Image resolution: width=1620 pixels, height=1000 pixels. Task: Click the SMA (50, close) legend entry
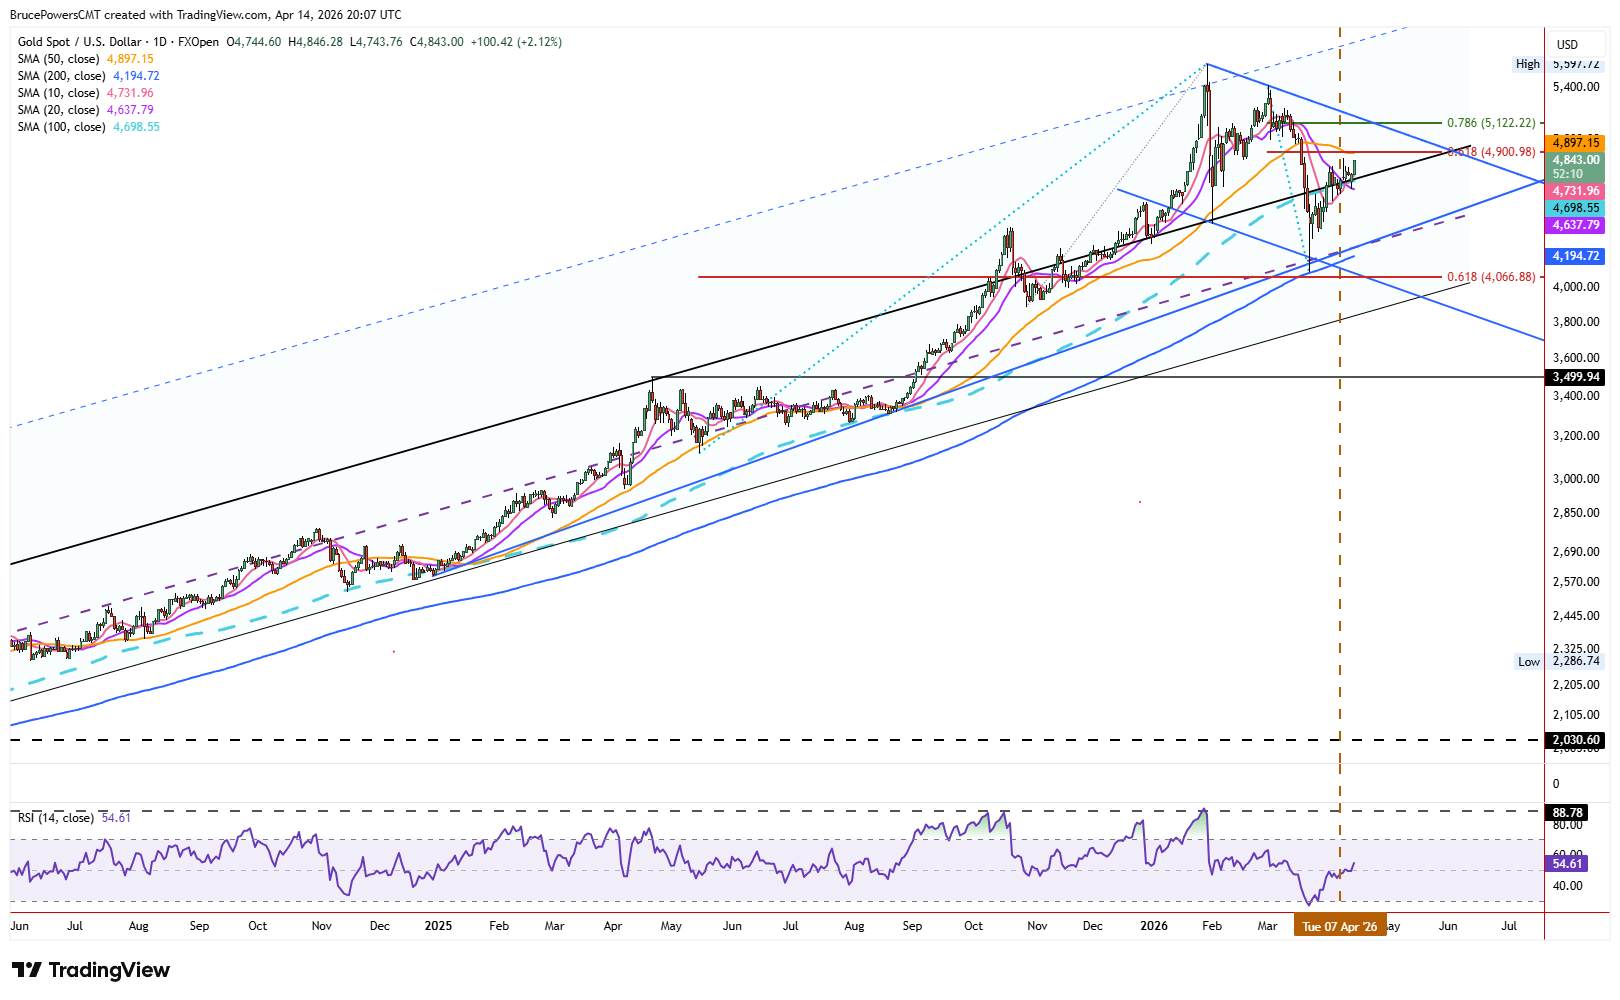pyautogui.click(x=86, y=59)
